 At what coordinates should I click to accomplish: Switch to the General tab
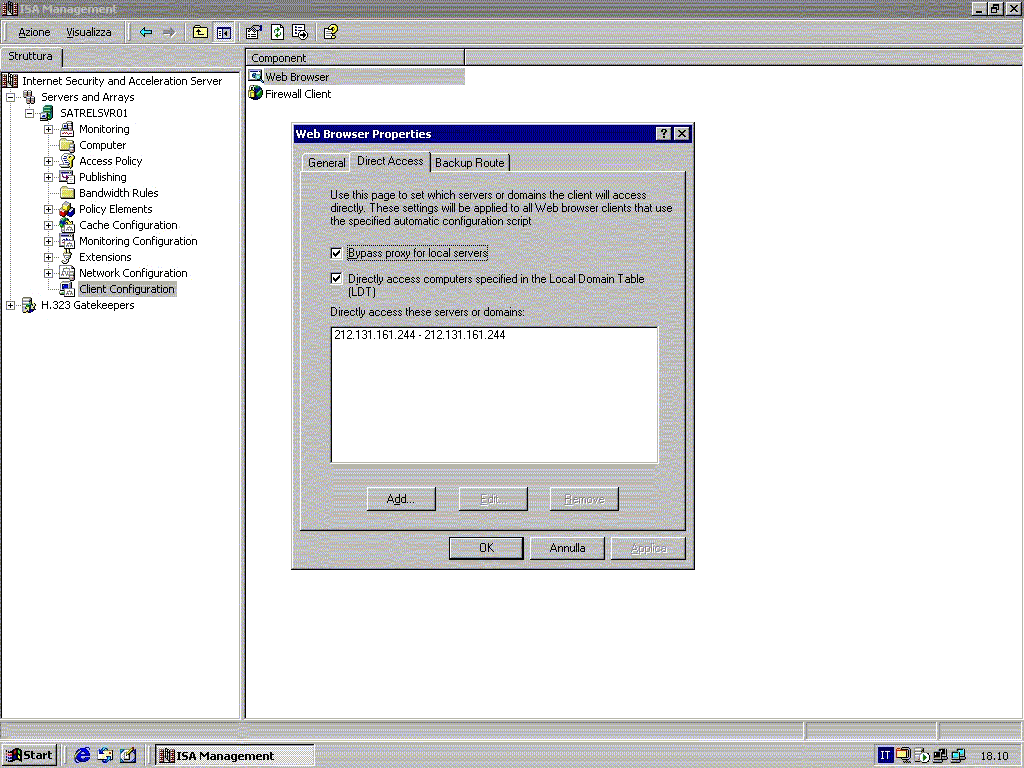[326, 163]
